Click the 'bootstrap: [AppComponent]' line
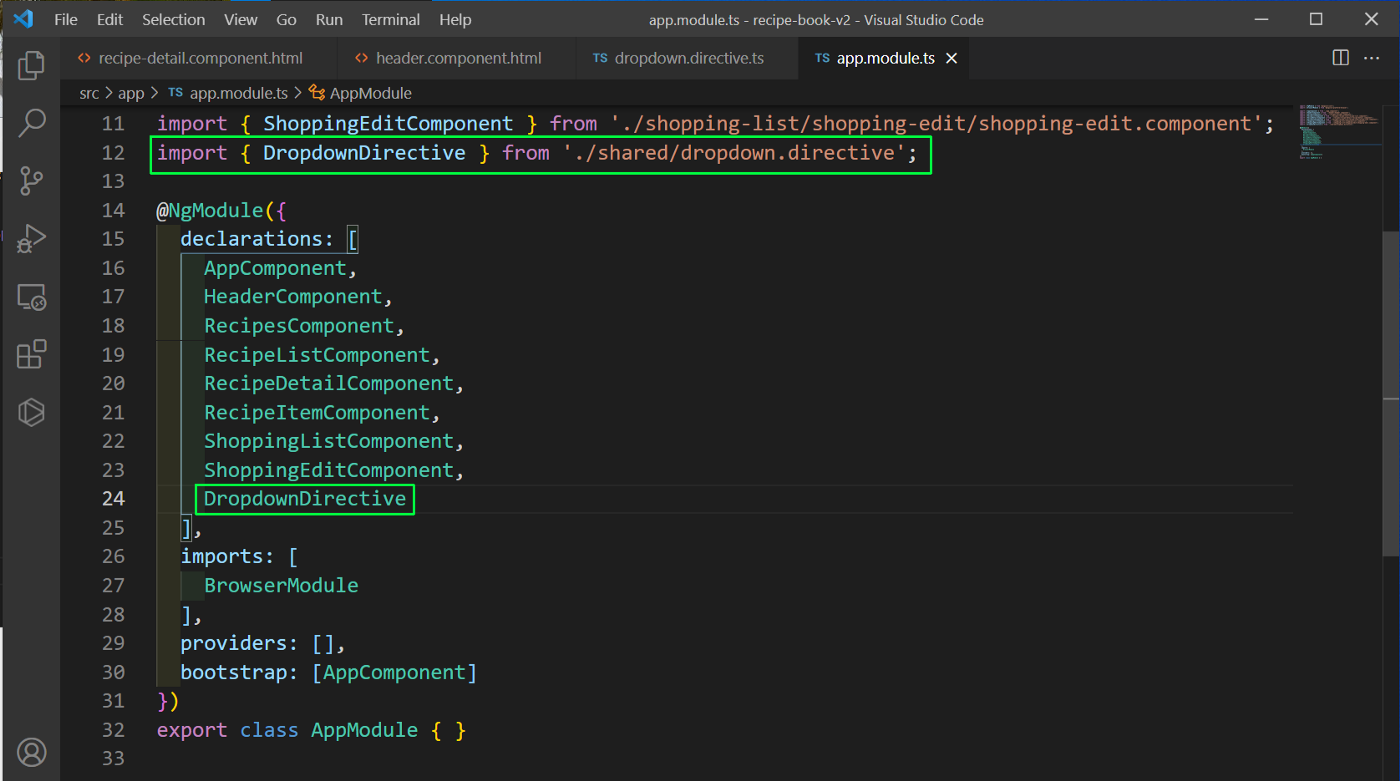 [329, 672]
